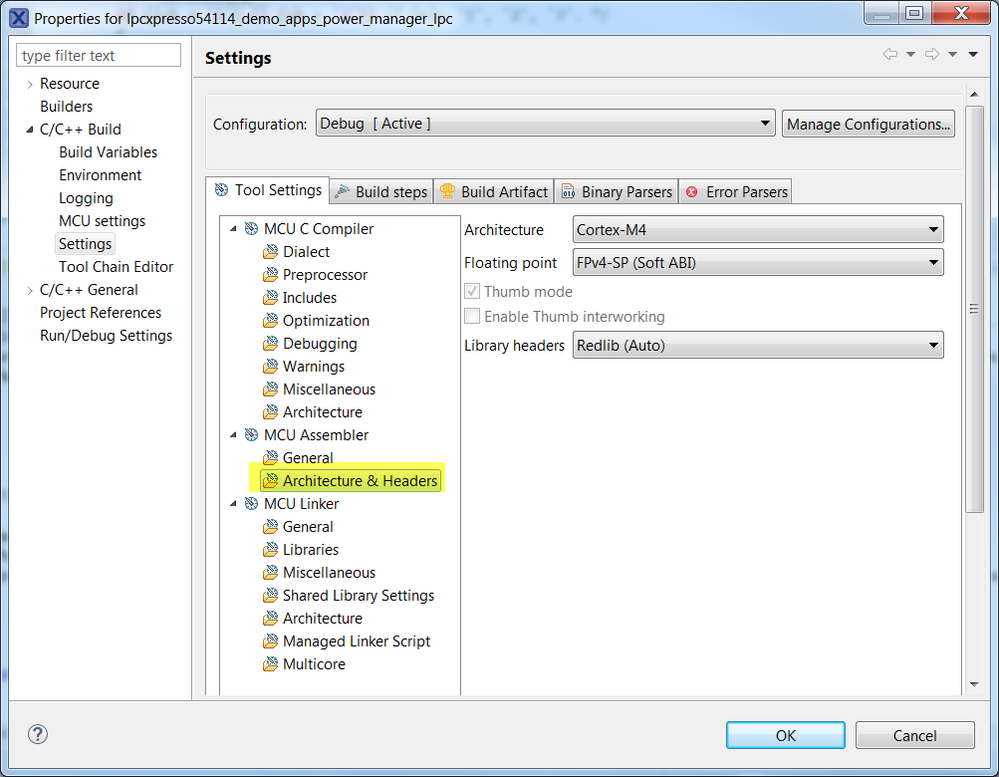Image resolution: width=999 pixels, height=777 pixels.
Task: Go back with the left arrow icon
Action: pos(890,54)
